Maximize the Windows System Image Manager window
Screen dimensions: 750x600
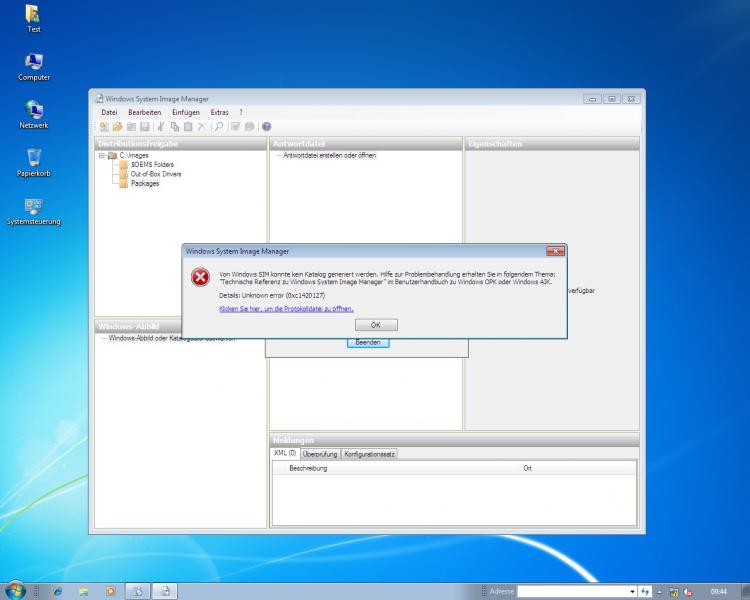[612, 99]
